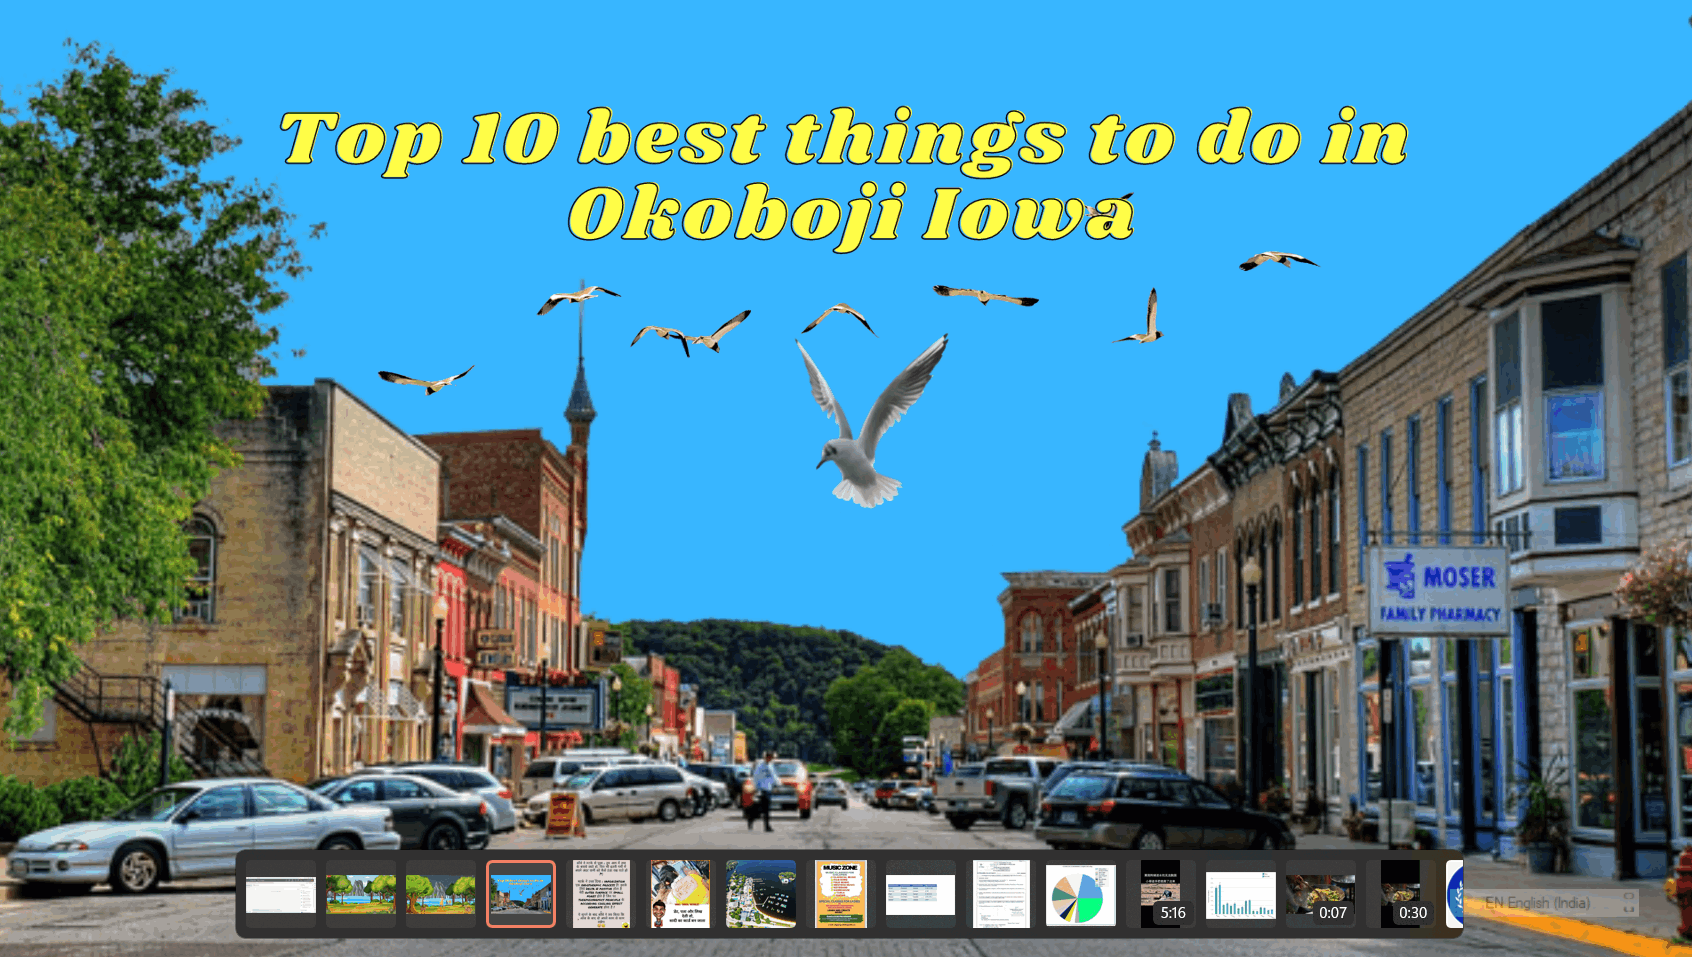Image resolution: width=1692 pixels, height=957 pixels.
Task: Open the partially visible blue circle logo thumbnail
Action: pos(1455,894)
